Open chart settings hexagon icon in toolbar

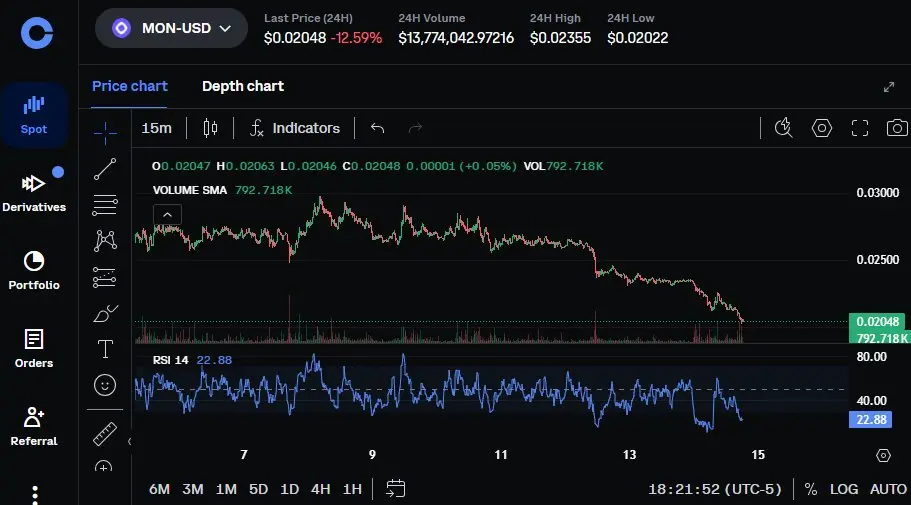[822, 128]
